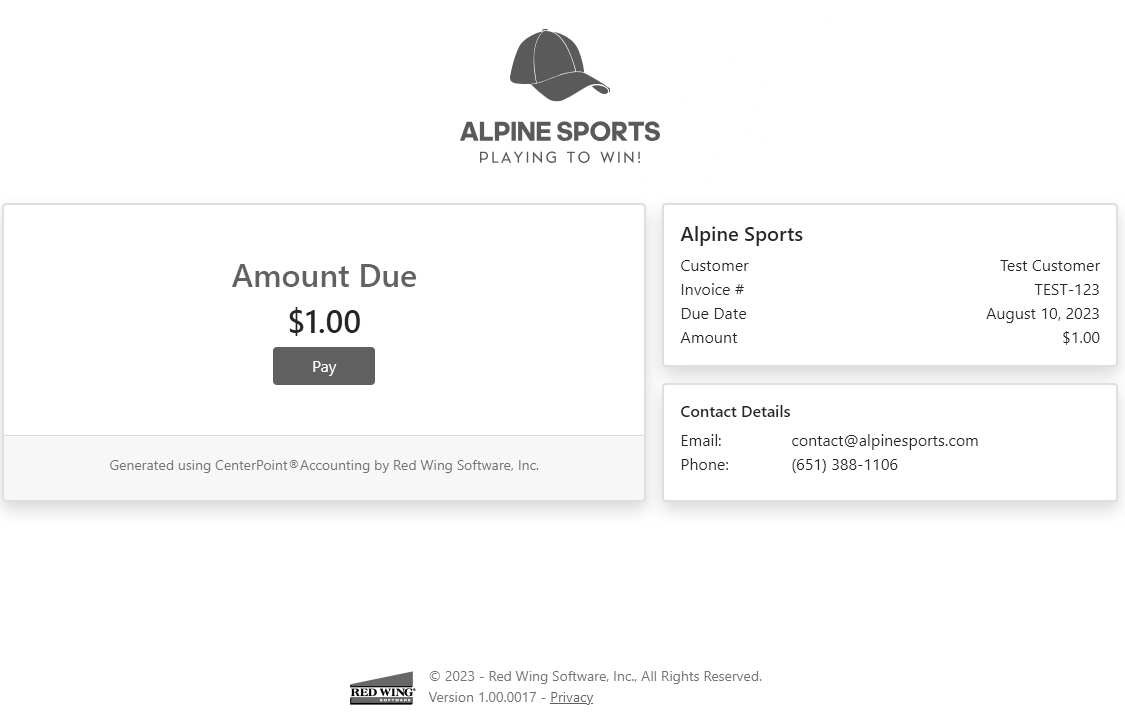Image resolution: width=1125 pixels, height=720 pixels.
Task: Click the Invoice # label
Action: pyautogui.click(x=712, y=290)
